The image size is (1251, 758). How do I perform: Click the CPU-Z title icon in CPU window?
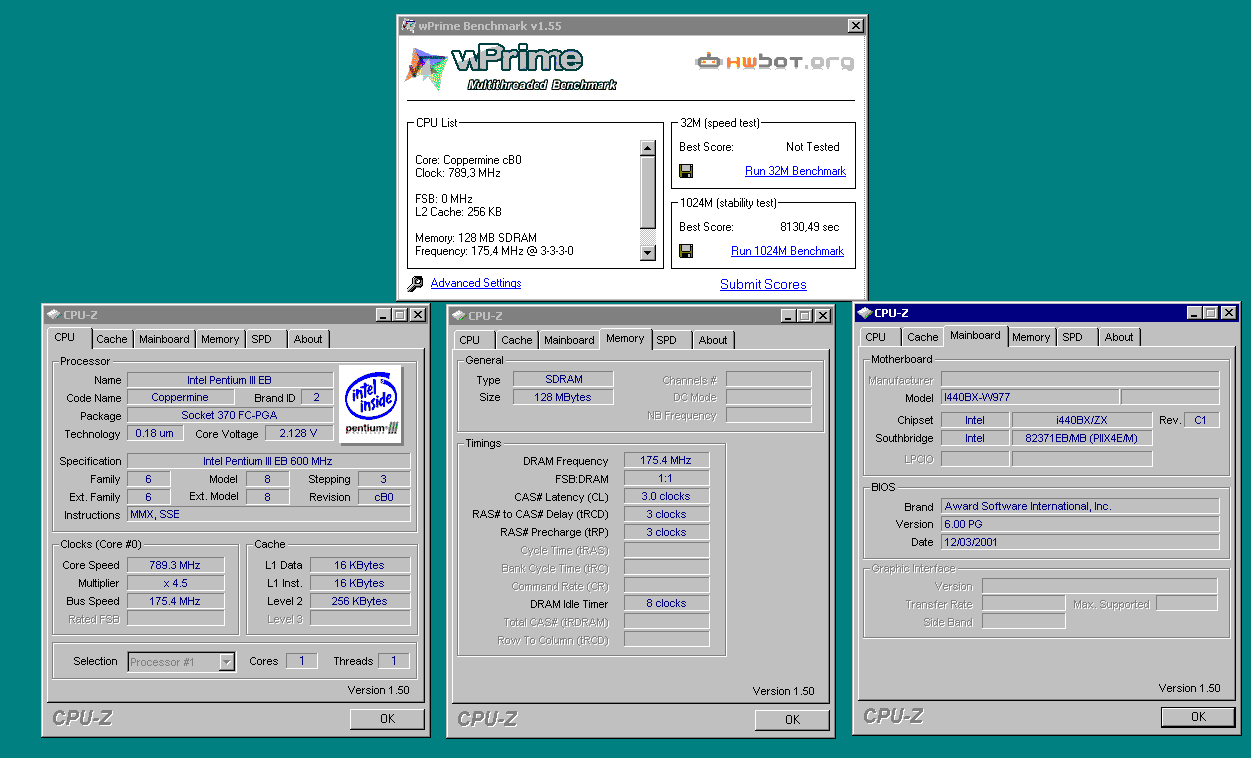click(53, 315)
